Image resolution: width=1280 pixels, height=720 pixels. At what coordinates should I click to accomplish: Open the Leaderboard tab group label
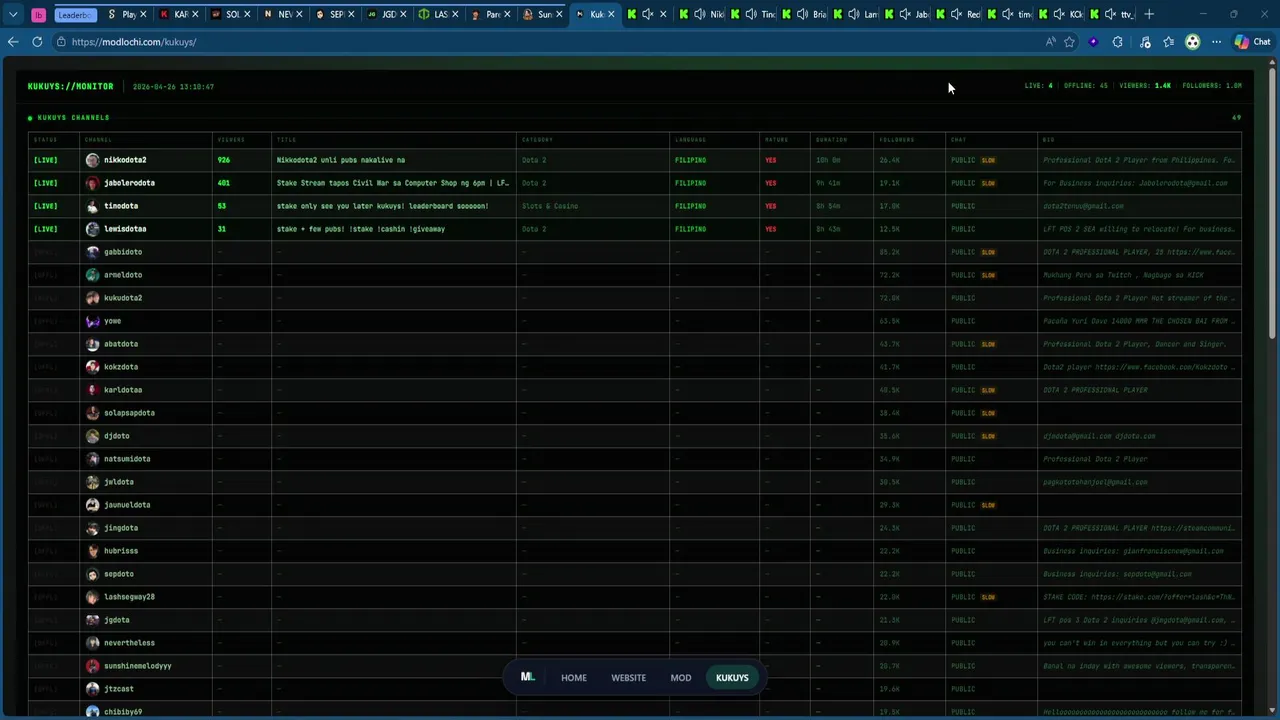75,14
